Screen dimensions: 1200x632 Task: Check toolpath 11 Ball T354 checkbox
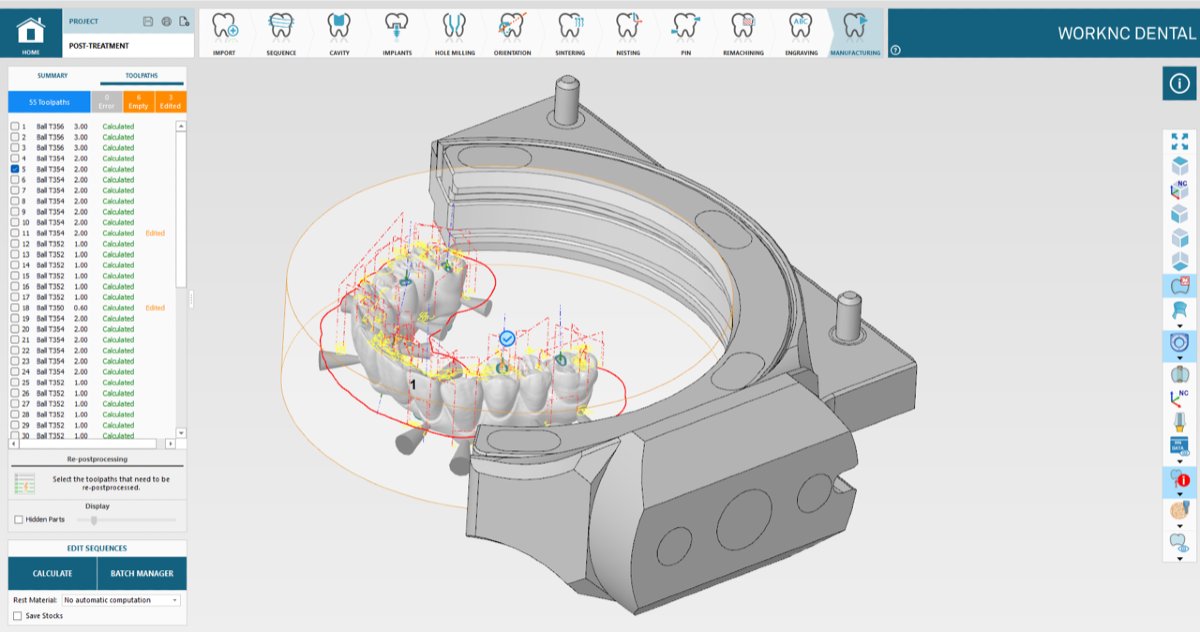pyautogui.click(x=14, y=233)
